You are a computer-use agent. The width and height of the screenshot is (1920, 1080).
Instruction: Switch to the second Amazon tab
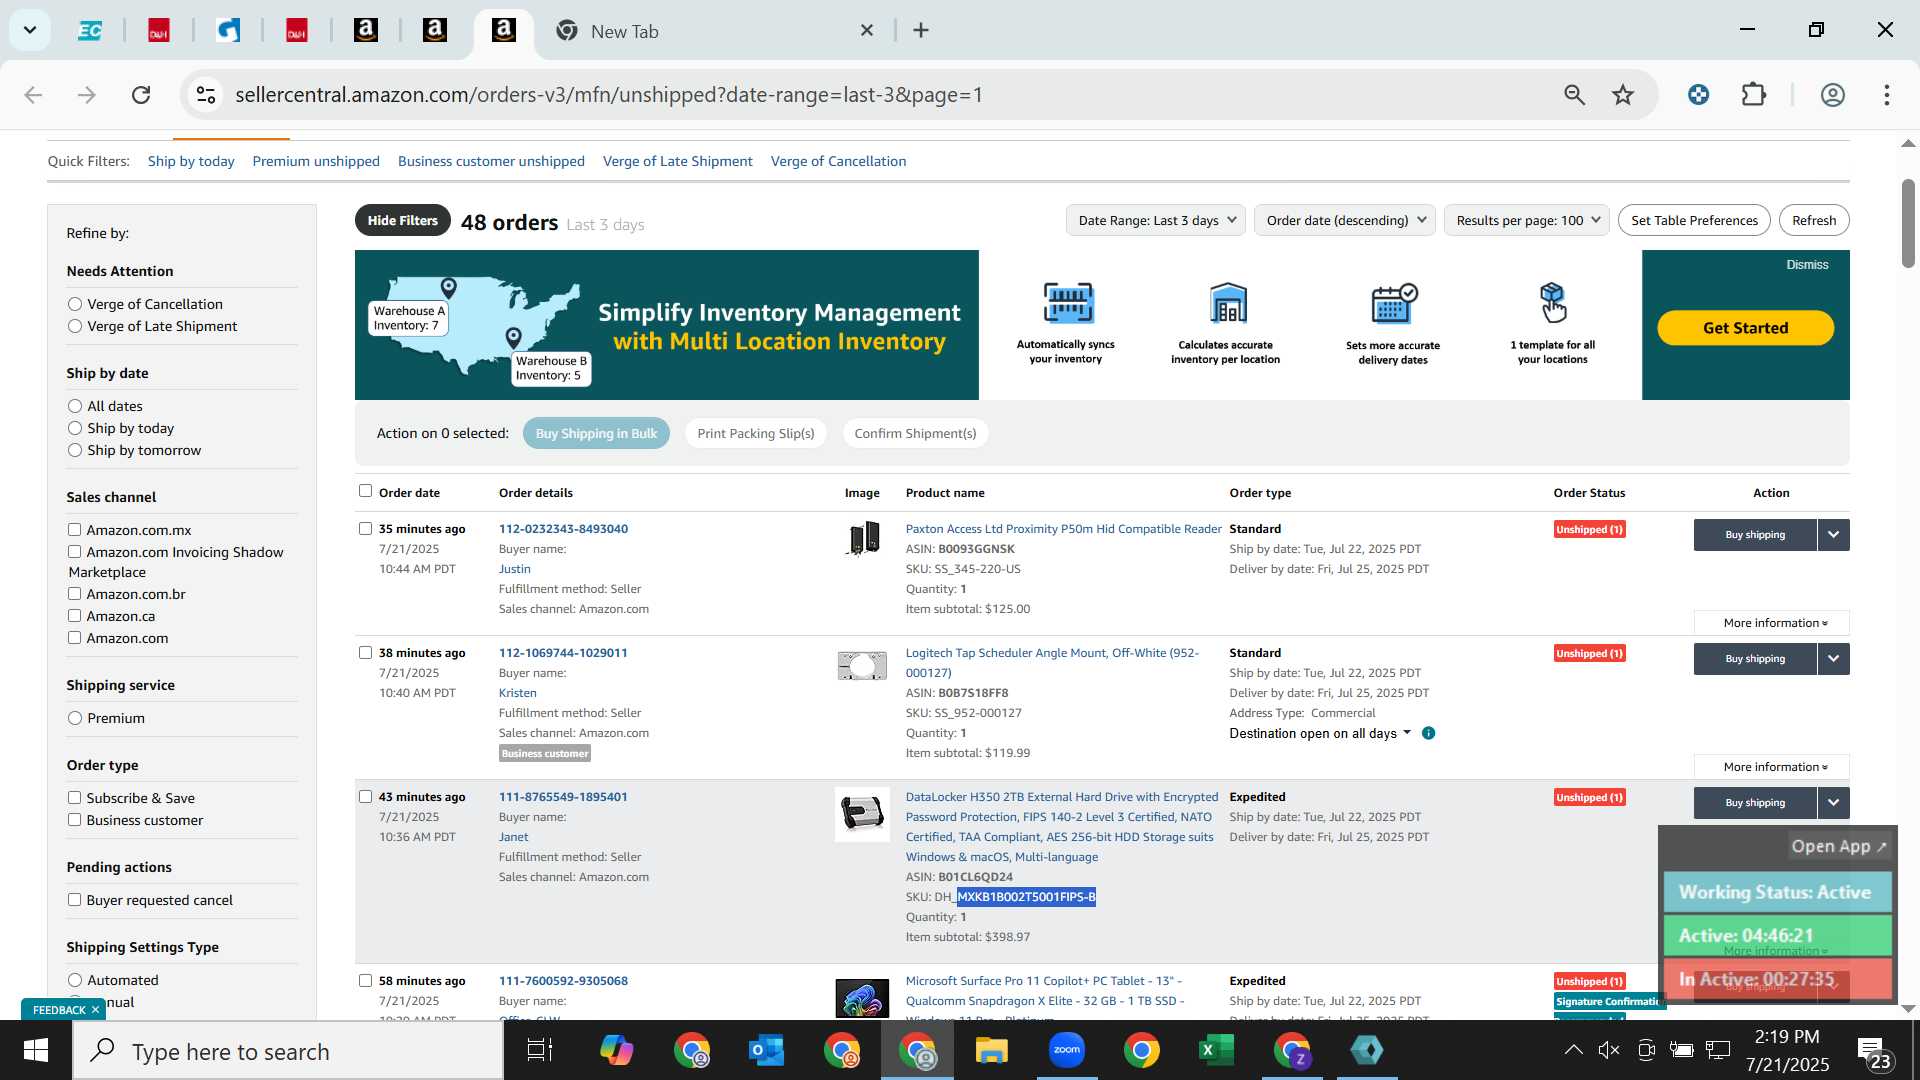434,31
